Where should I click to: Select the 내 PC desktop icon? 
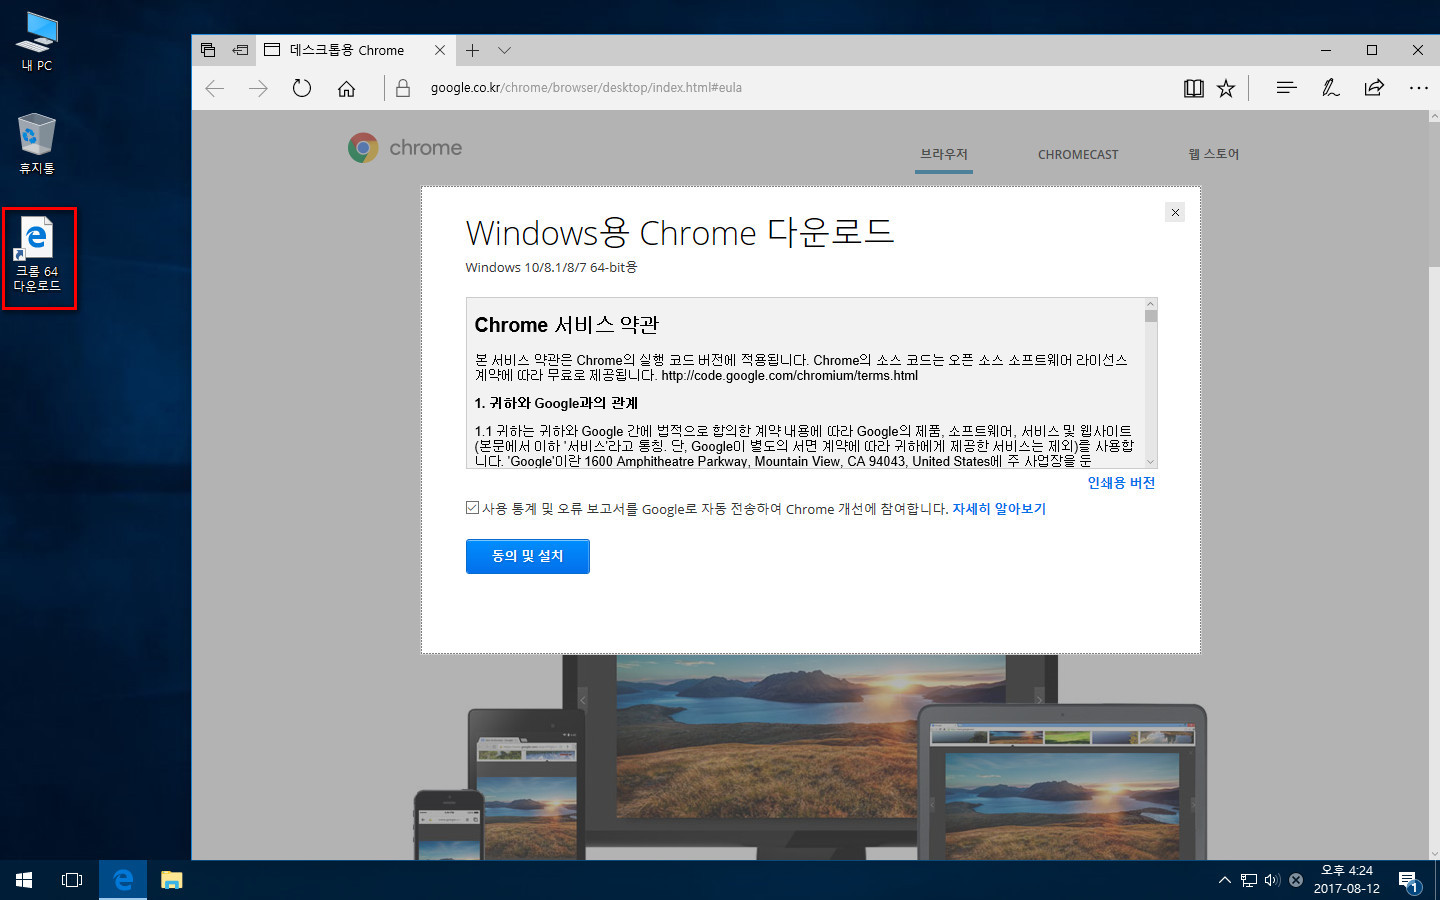[x=37, y=42]
